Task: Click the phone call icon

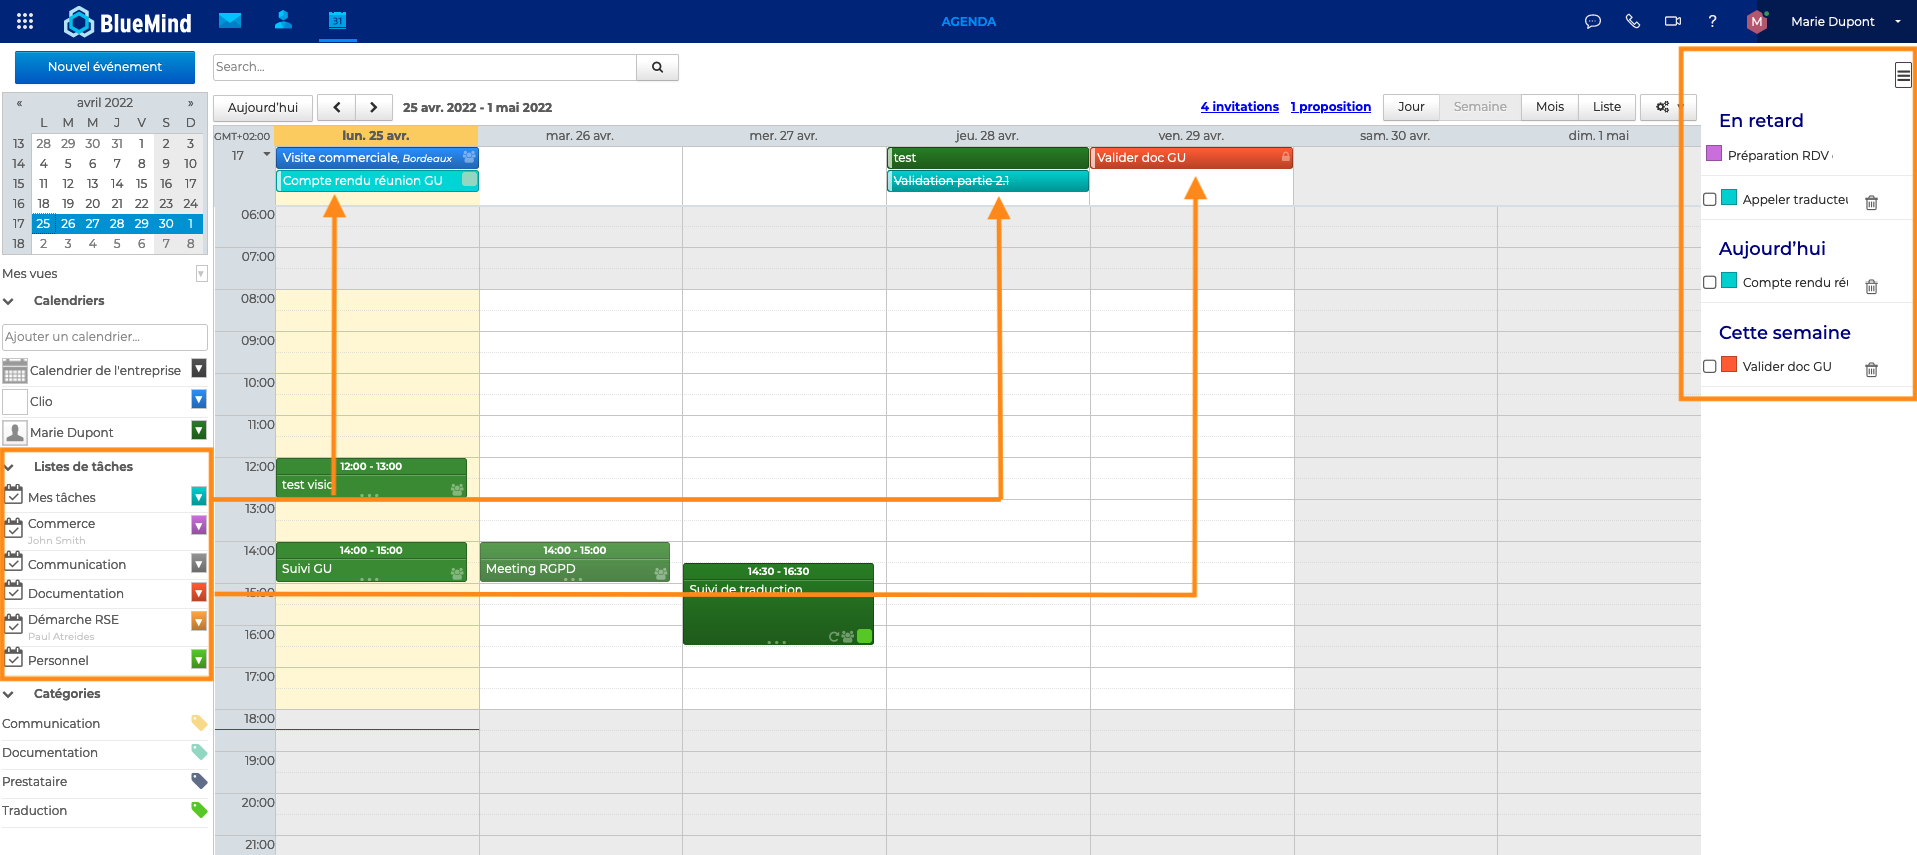Action: [1633, 21]
